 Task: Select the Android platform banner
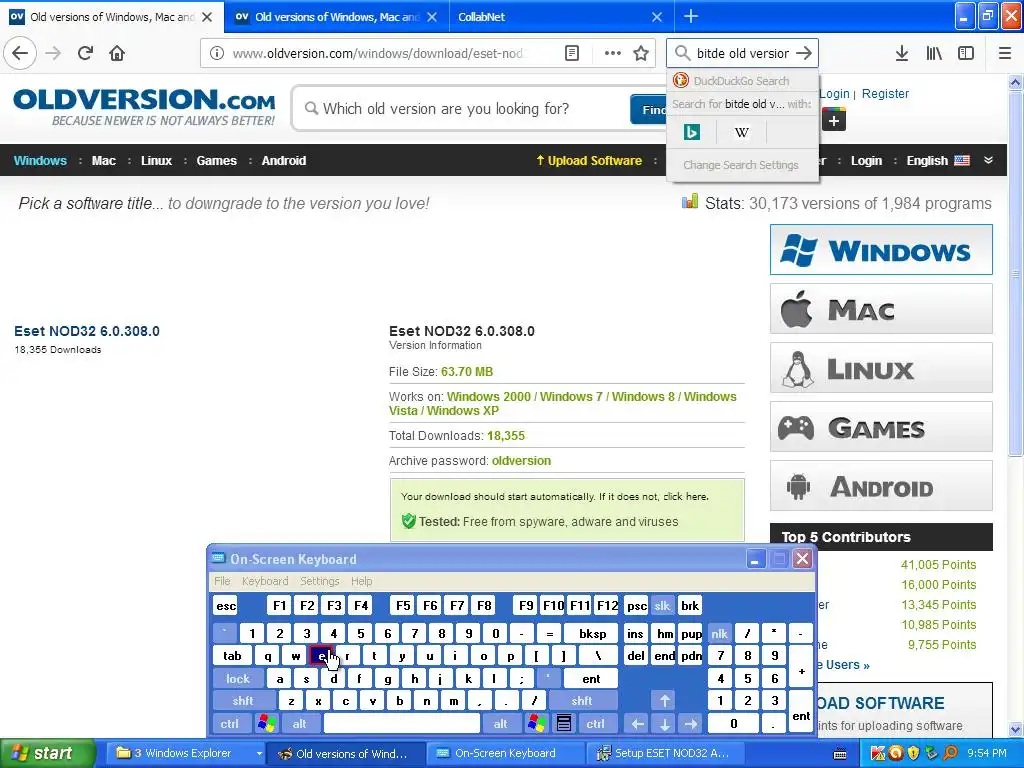tap(881, 486)
